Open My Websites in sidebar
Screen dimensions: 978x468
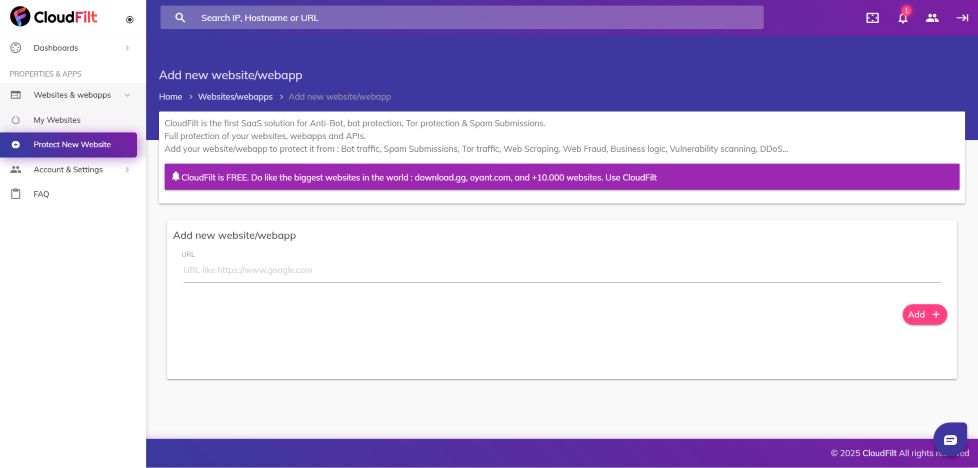click(x=56, y=120)
